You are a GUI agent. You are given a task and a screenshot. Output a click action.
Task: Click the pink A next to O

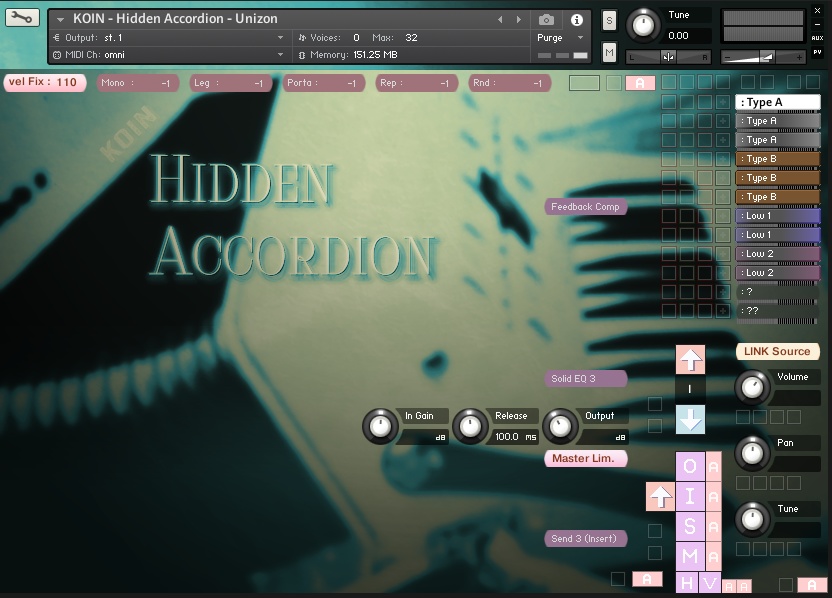713,466
